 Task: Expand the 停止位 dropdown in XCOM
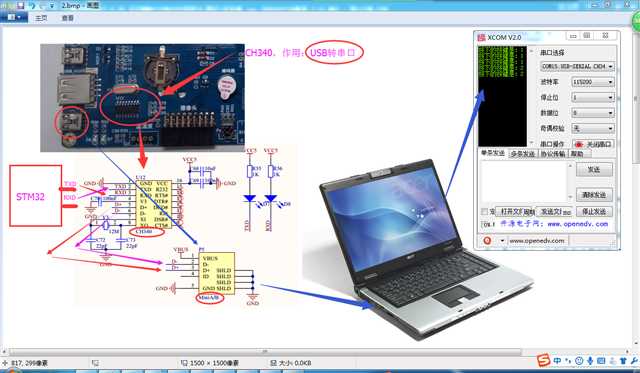tap(593, 98)
